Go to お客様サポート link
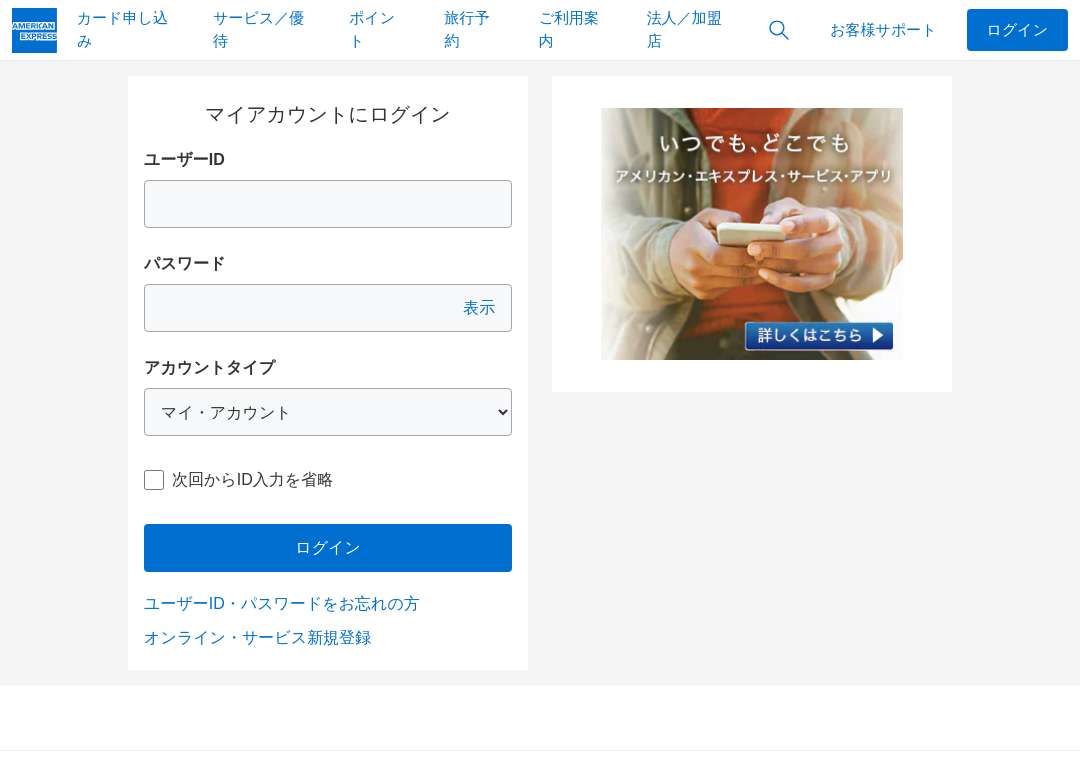Image resolution: width=1080 pixels, height=768 pixels. tap(882, 30)
